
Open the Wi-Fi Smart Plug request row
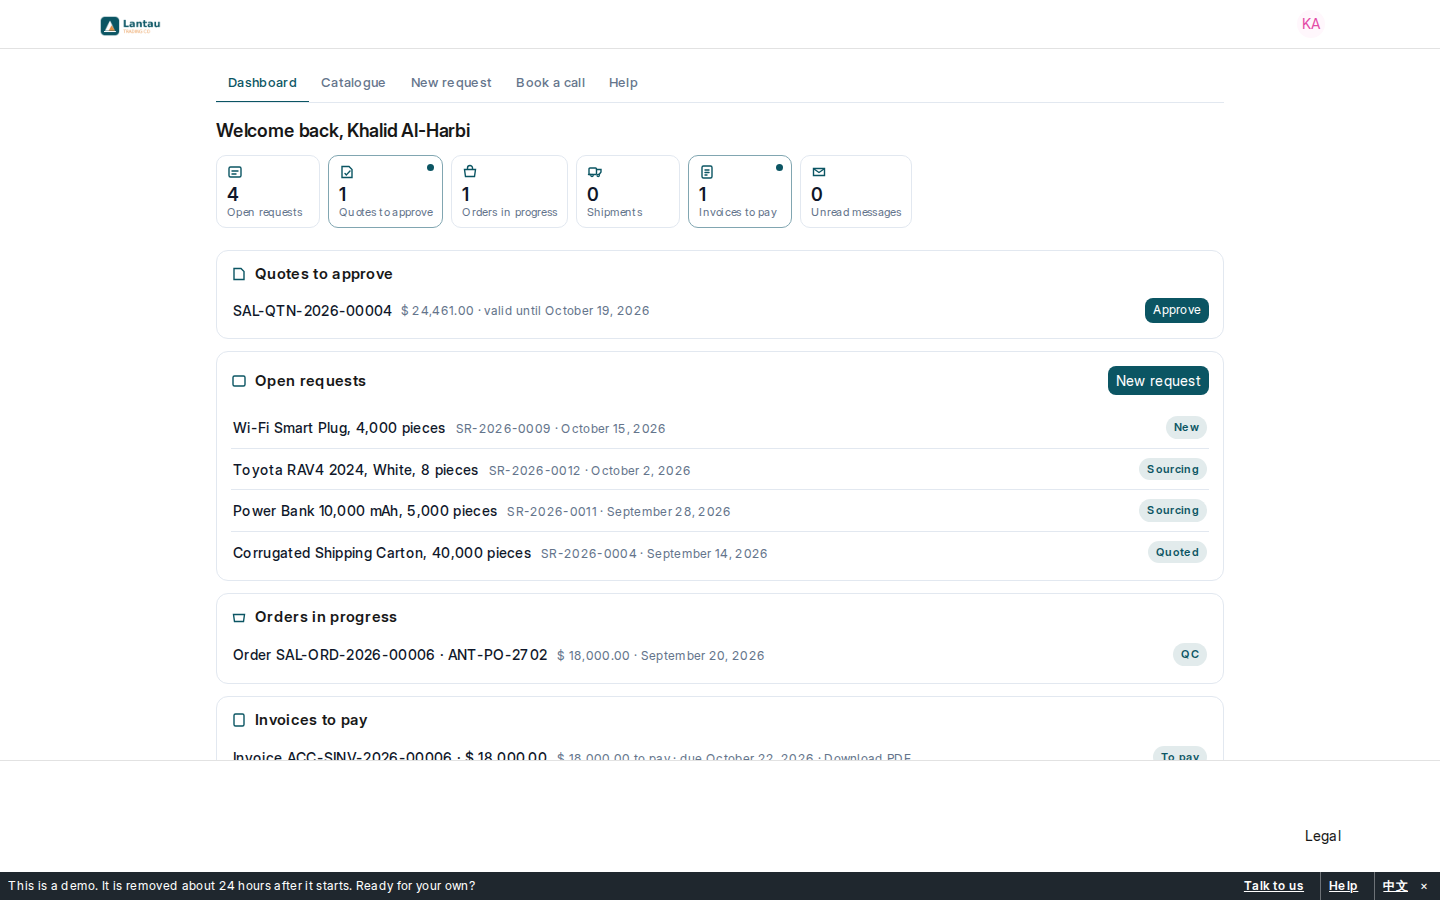click(720, 428)
